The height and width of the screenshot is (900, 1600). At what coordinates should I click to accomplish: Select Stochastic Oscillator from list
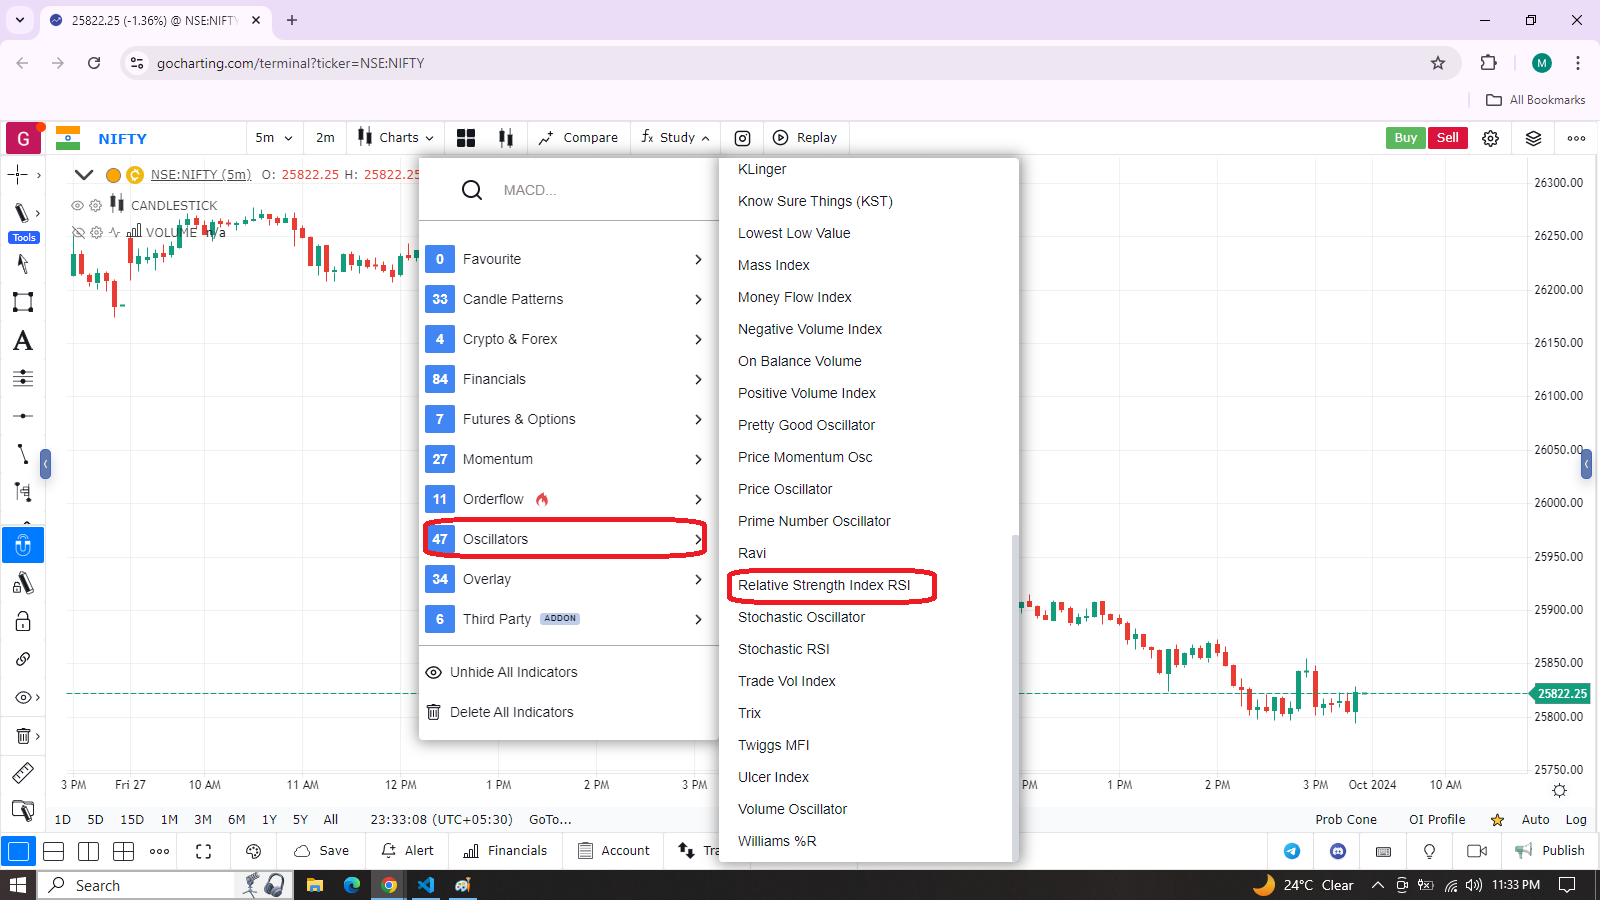pos(801,617)
